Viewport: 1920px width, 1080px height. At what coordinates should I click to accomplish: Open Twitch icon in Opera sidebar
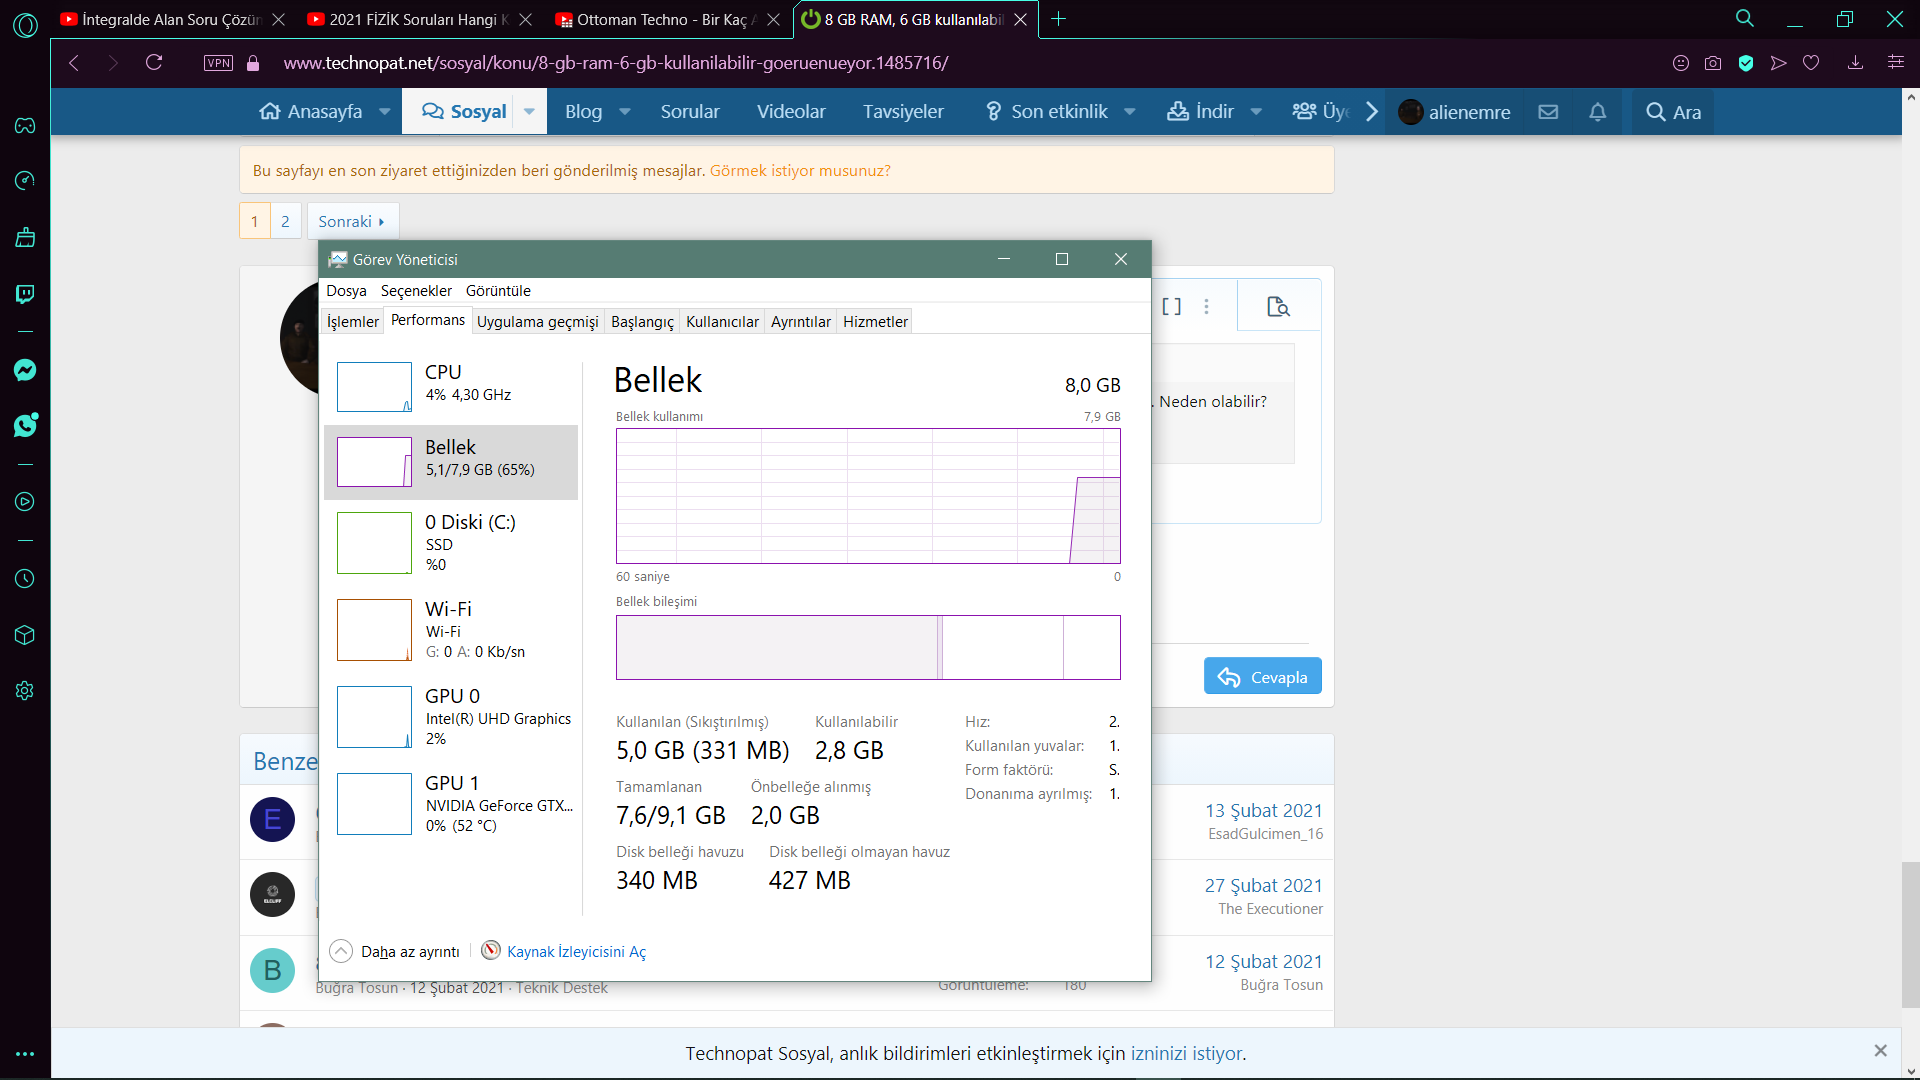point(25,294)
